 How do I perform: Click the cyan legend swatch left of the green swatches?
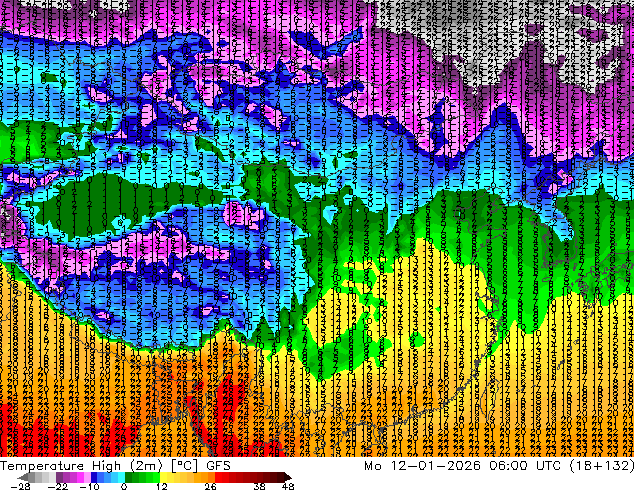tap(121, 477)
